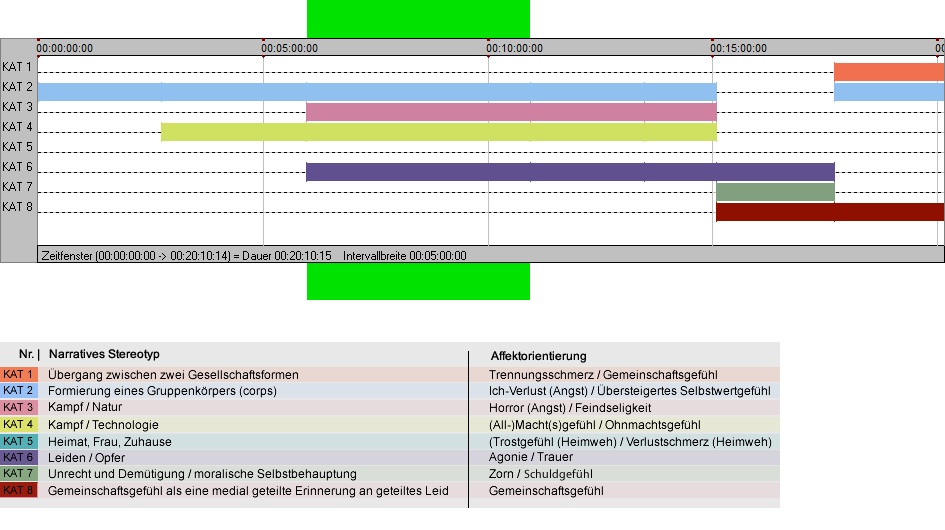Image resolution: width=945 pixels, height=530 pixels.
Task: Click 'Formierung eines Gruppenkörpers (corps)' text
Action: (x=163, y=391)
